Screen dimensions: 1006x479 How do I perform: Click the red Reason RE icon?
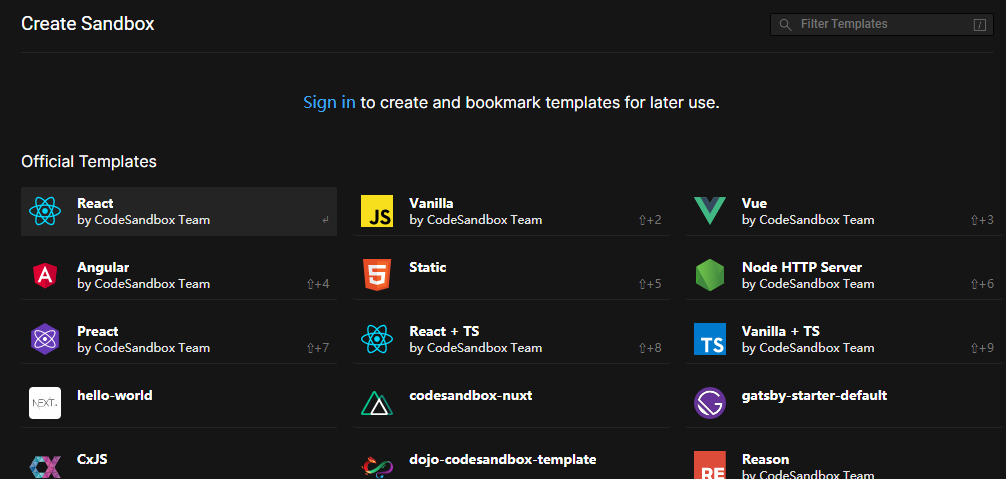(x=710, y=466)
